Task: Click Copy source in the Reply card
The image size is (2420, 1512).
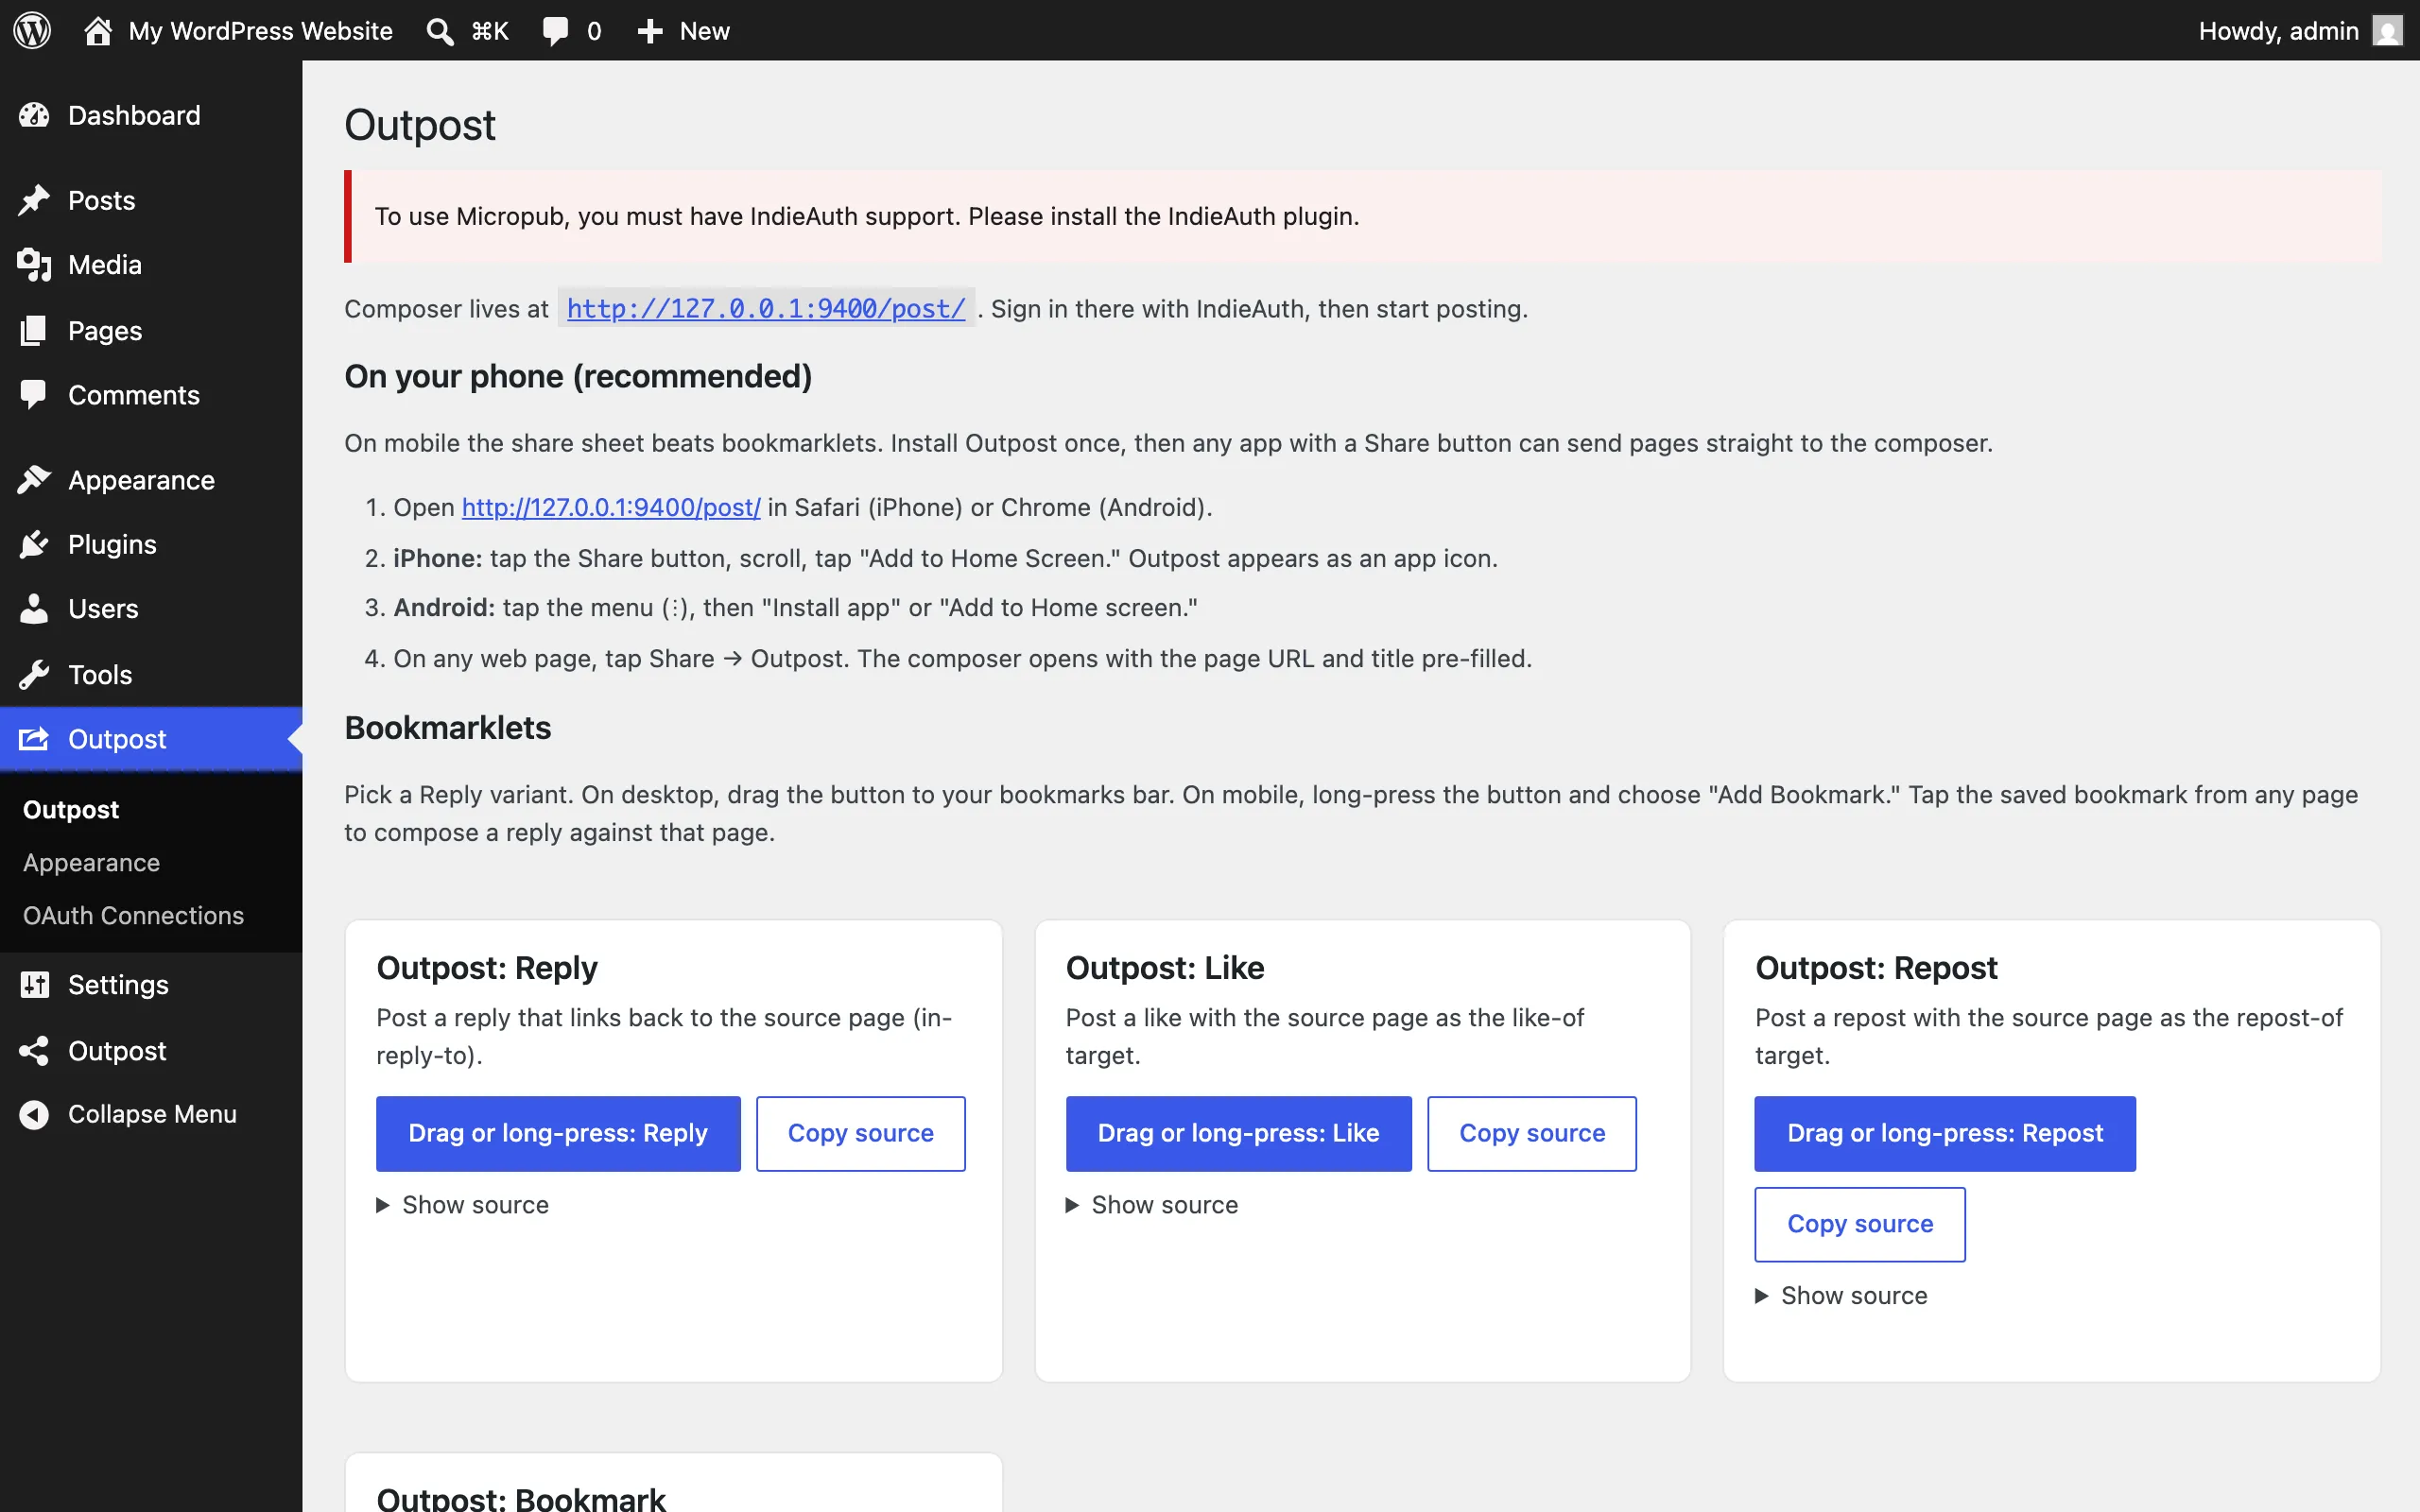Action: click(x=861, y=1134)
